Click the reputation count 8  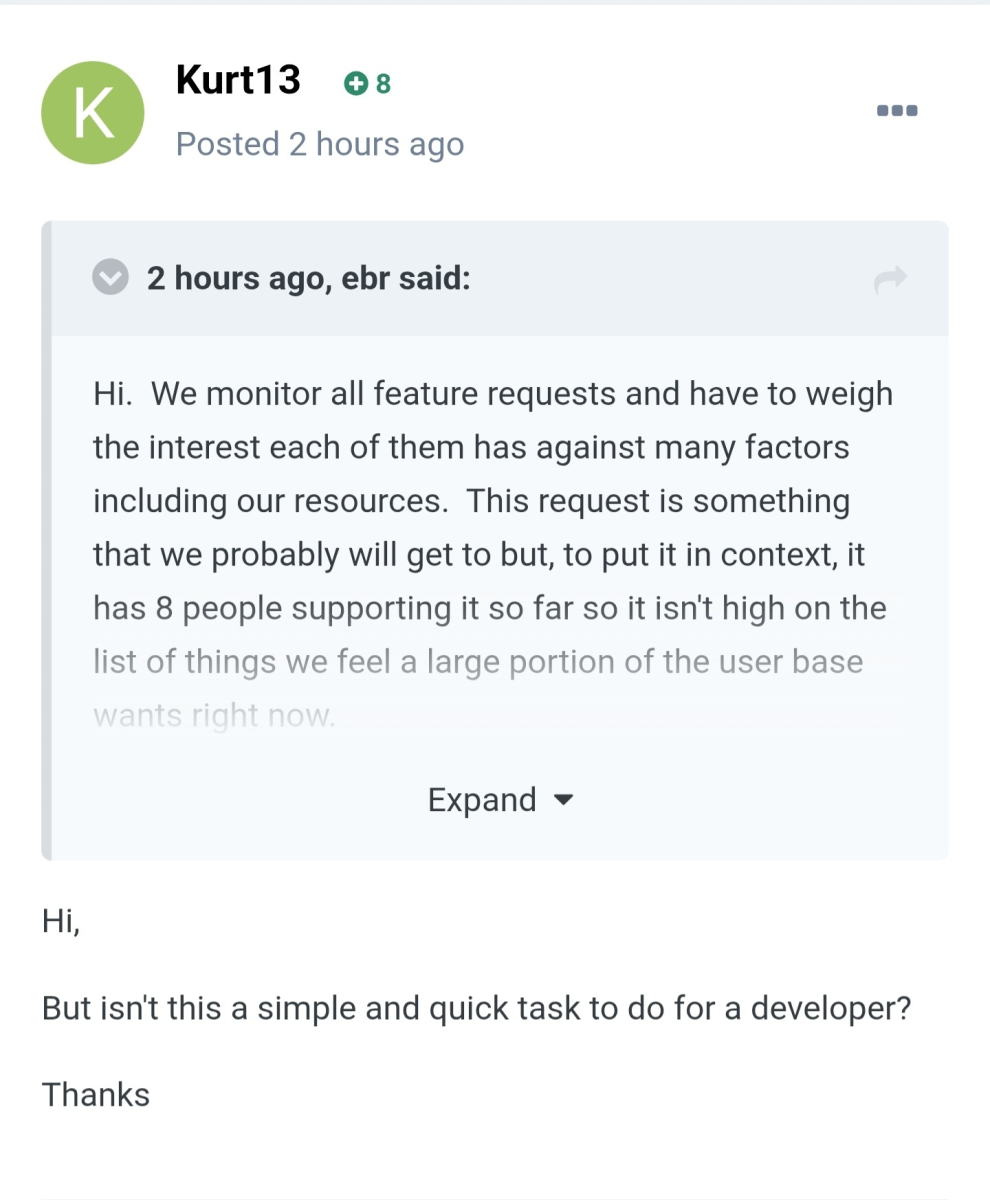383,83
